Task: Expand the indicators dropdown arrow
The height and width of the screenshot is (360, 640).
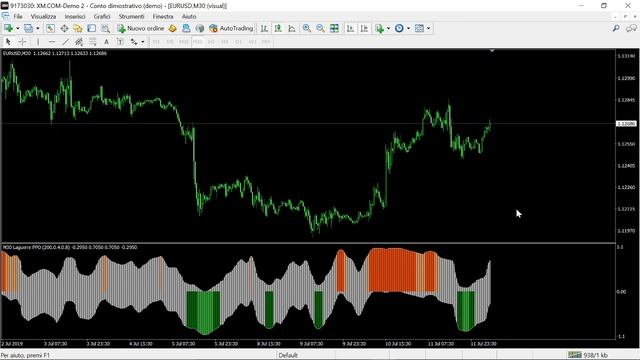Action: coord(388,28)
